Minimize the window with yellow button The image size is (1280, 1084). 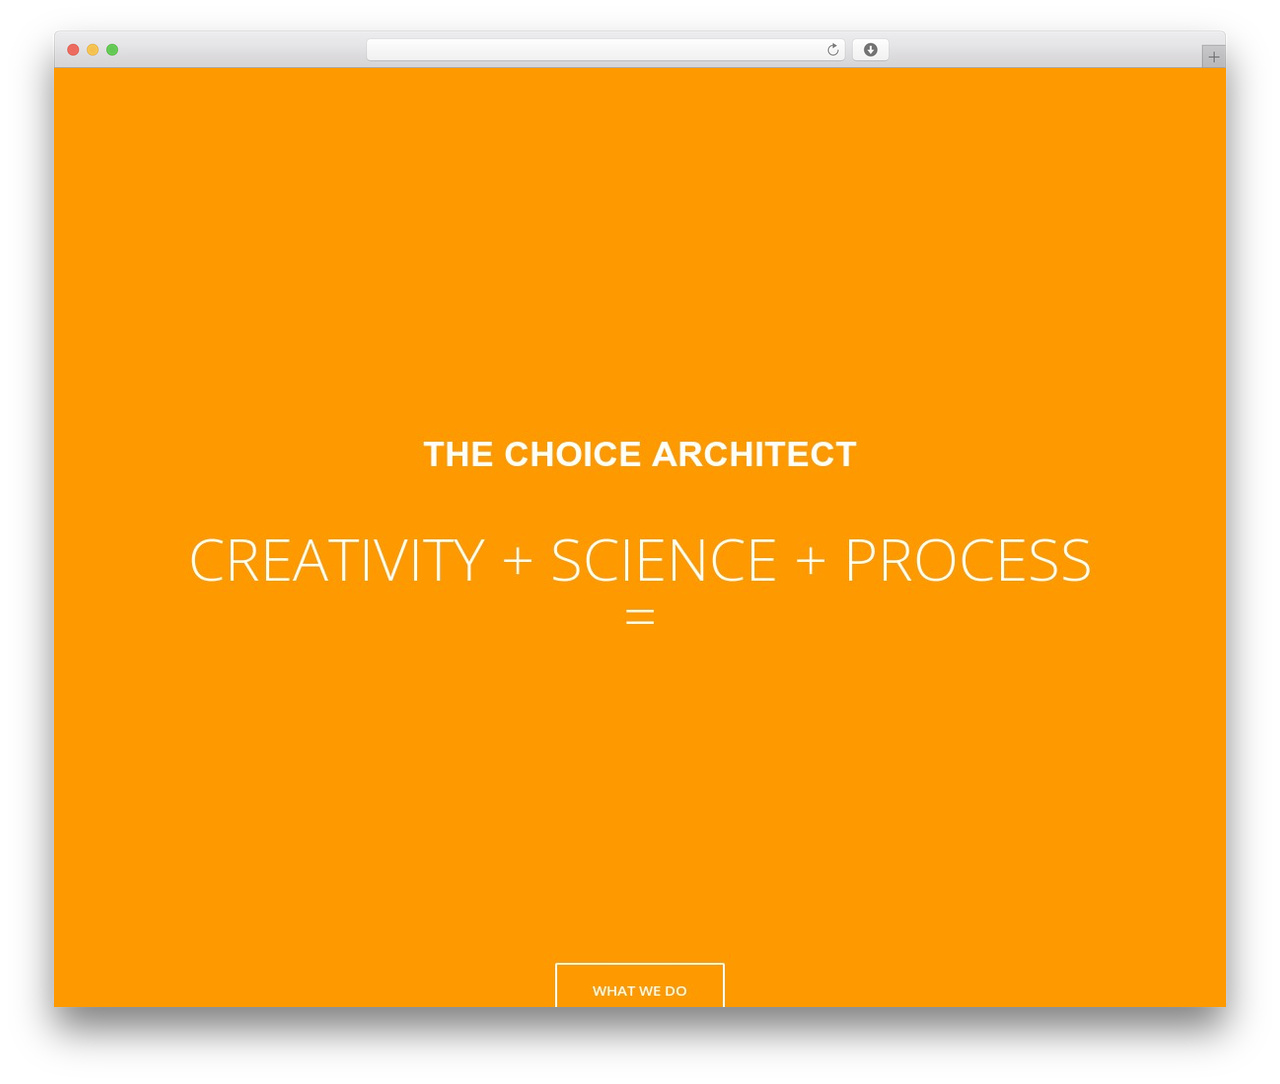93,50
